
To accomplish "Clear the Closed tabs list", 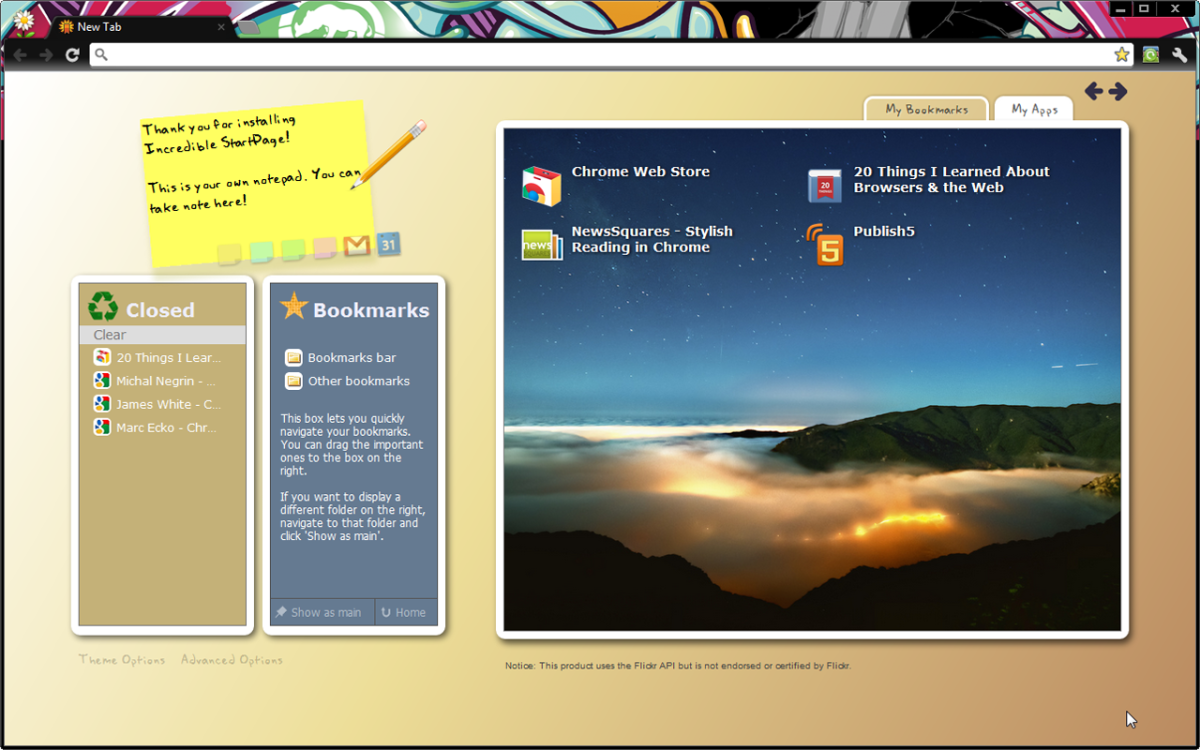I will [110, 335].
